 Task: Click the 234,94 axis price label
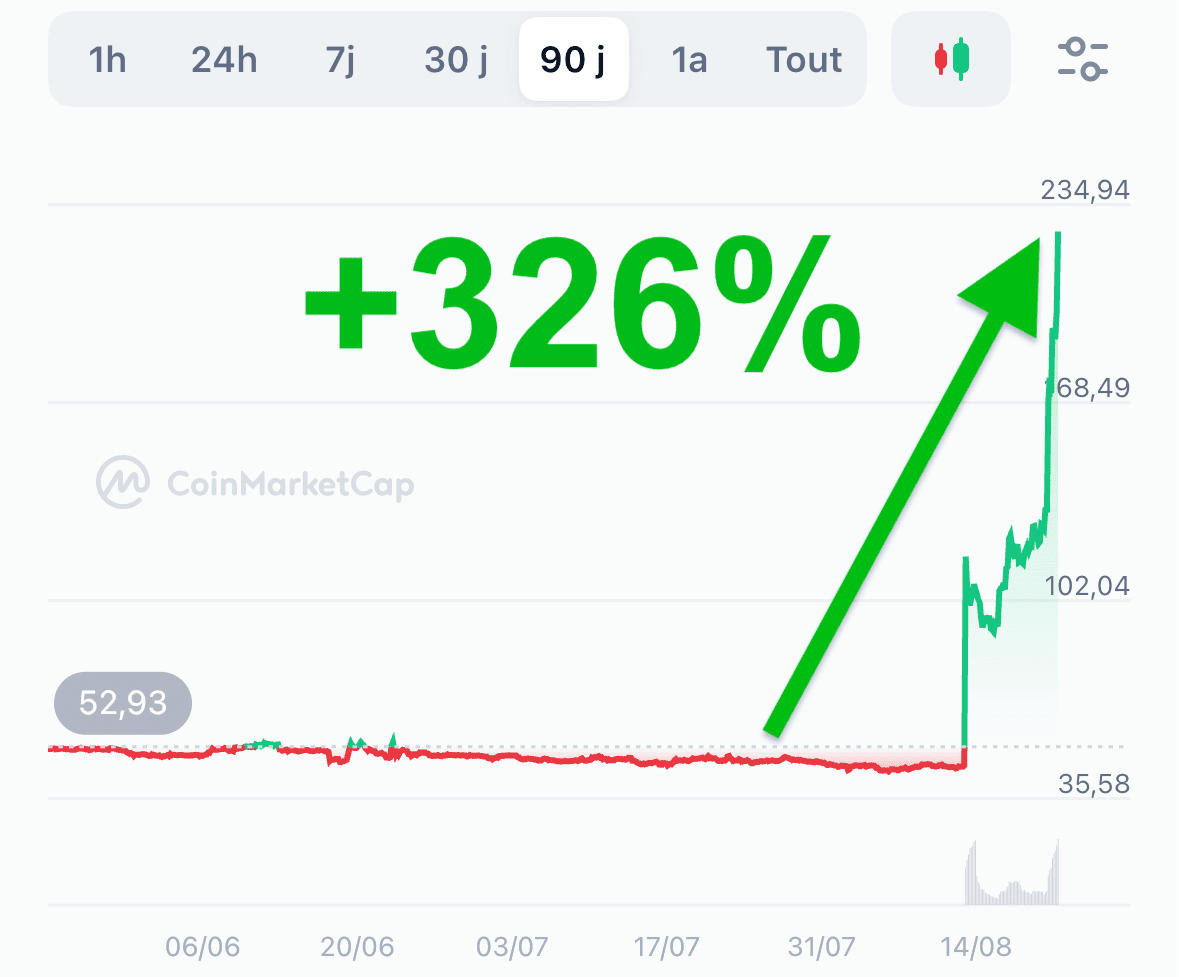[1086, 188]
